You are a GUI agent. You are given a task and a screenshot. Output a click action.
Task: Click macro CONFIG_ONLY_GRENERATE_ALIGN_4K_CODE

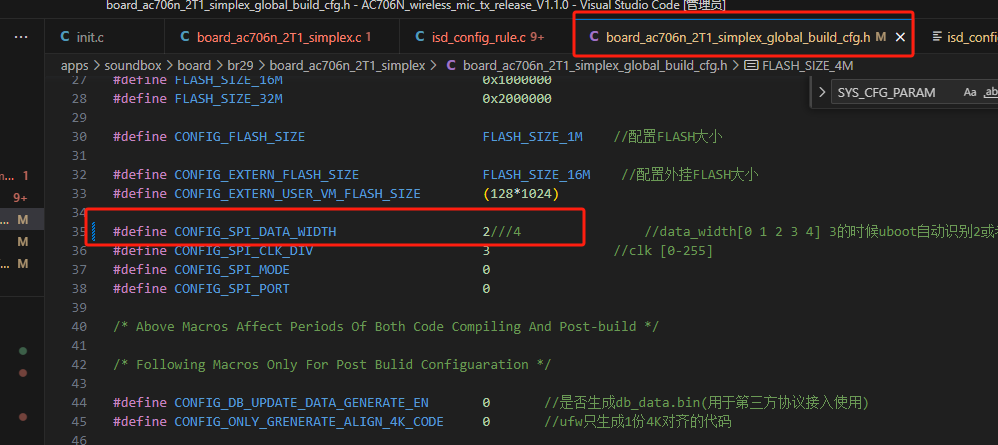[x=309, y=422]
